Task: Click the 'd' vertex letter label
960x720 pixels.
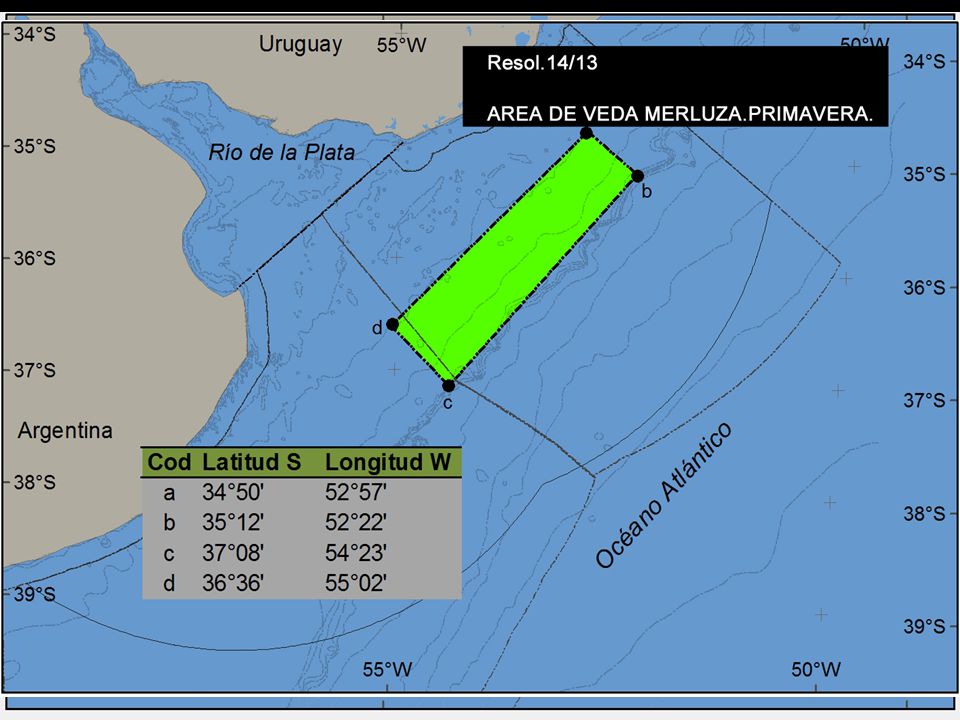Action: coord(377,328)
